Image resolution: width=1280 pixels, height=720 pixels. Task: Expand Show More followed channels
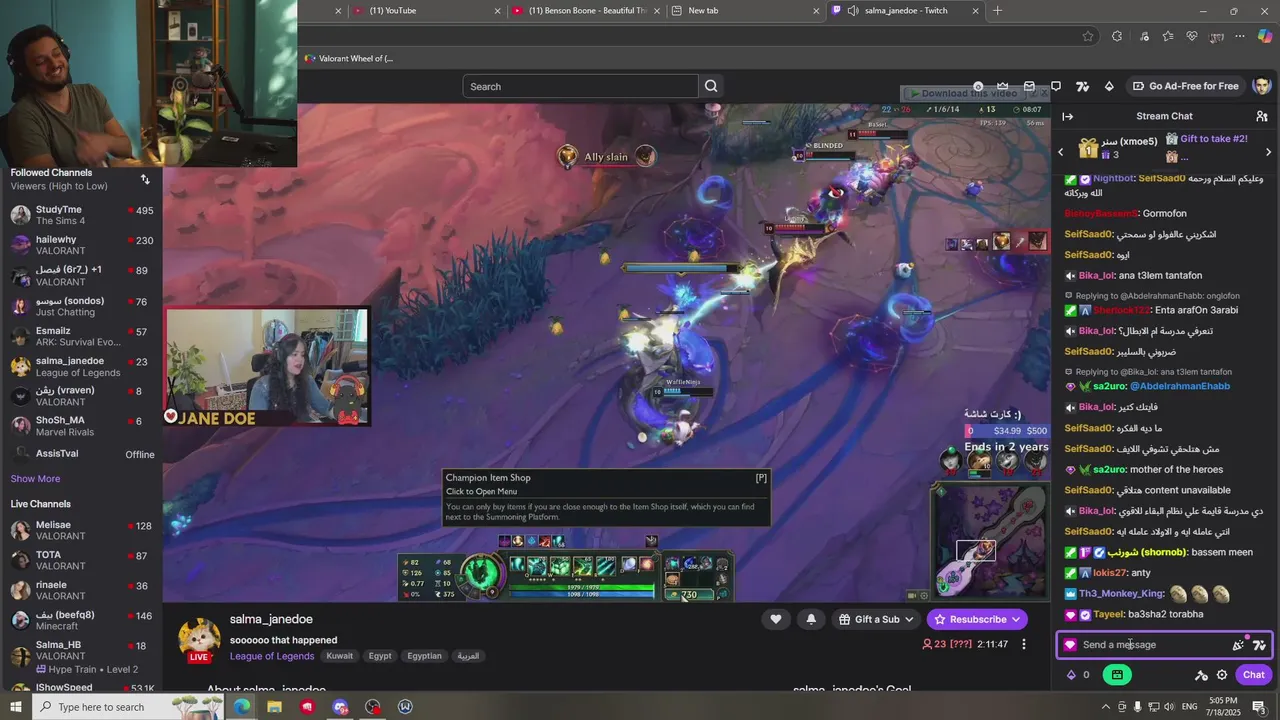tap(35, 479)
